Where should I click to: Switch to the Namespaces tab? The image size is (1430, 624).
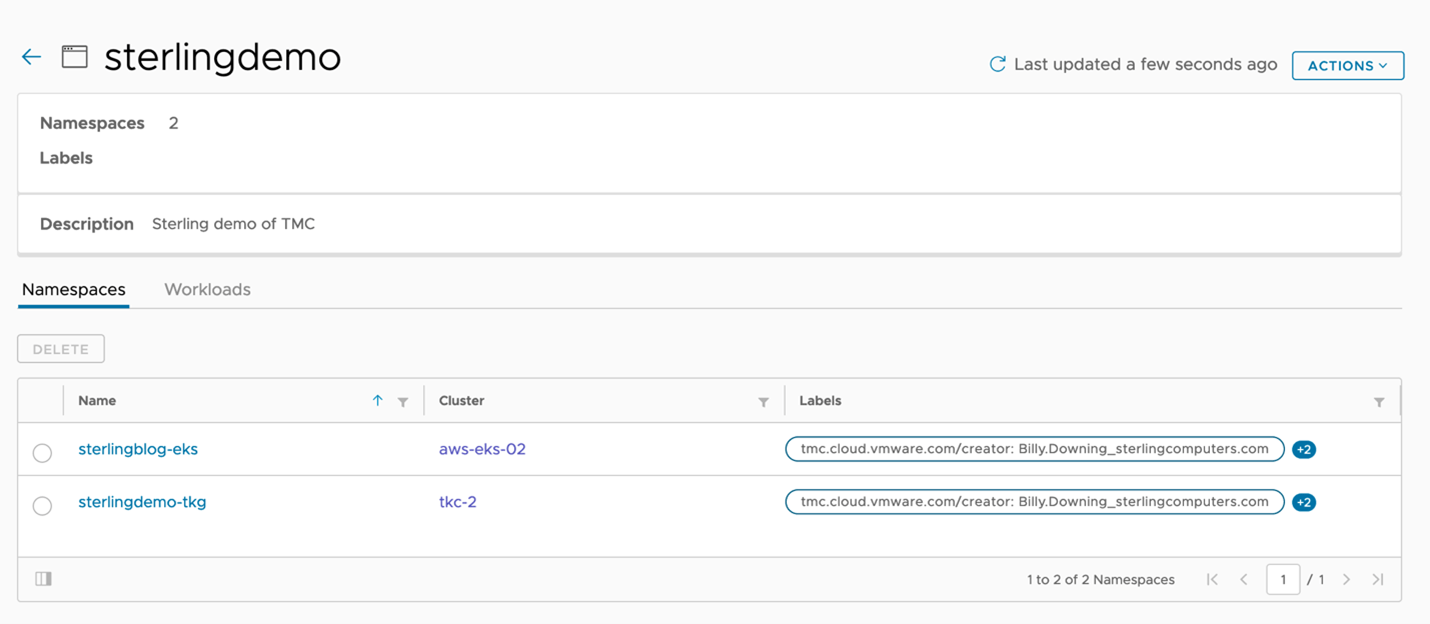(74, 290)
